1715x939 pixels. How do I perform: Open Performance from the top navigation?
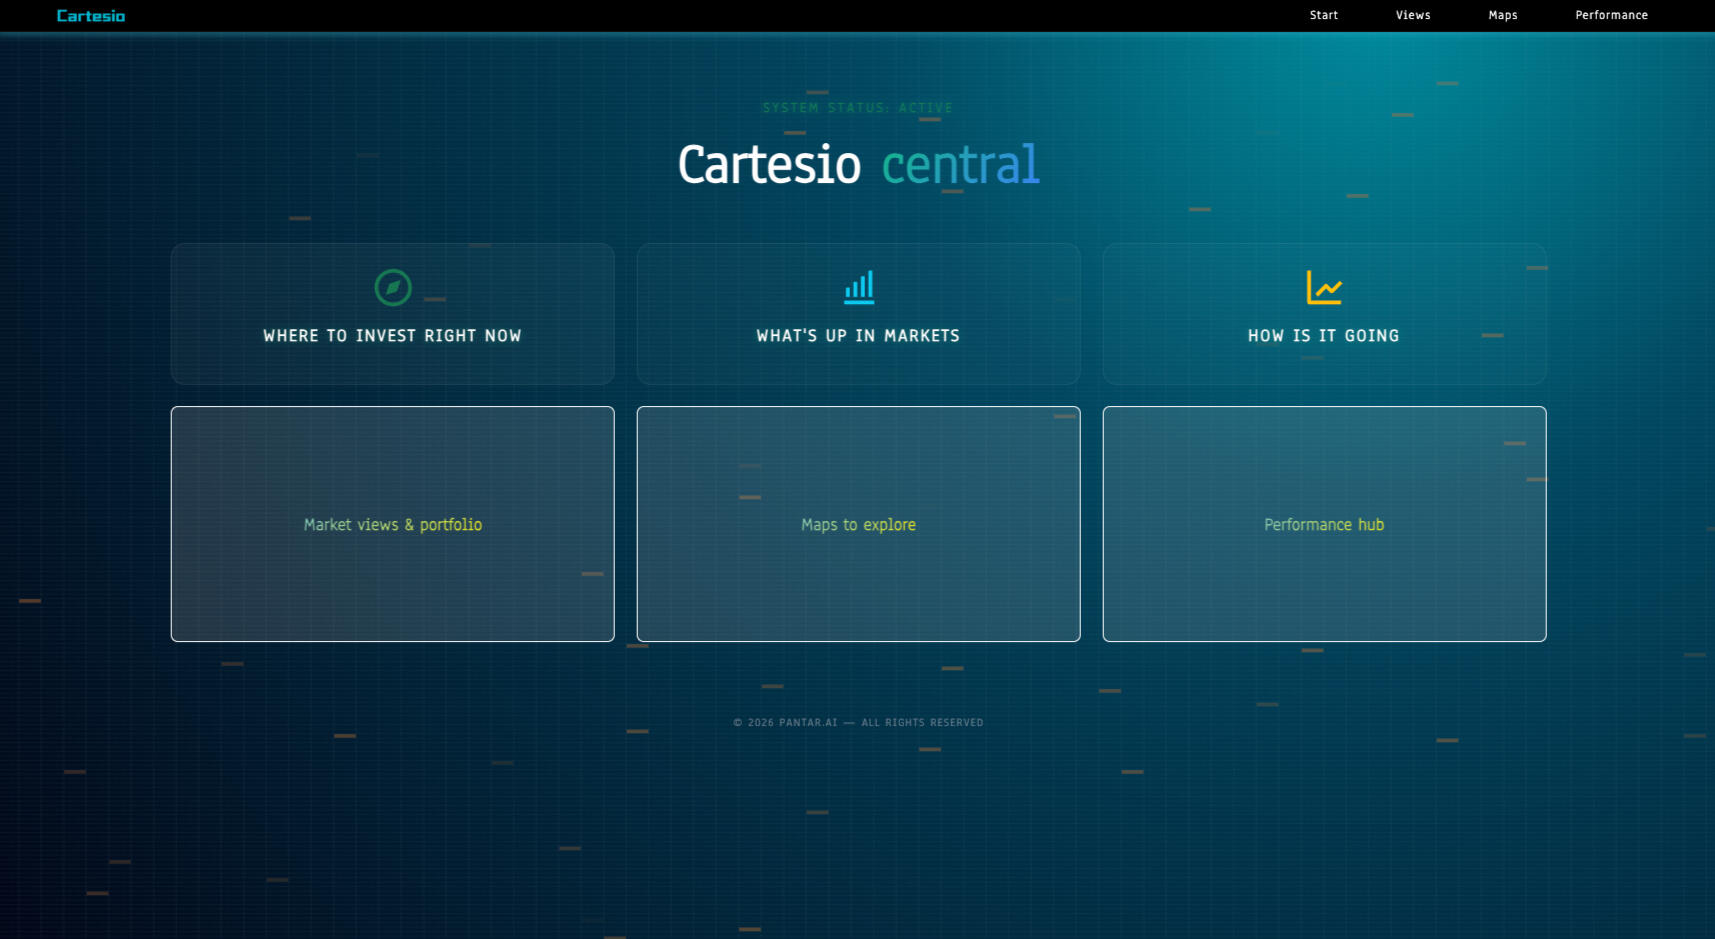click(1611, 15)
